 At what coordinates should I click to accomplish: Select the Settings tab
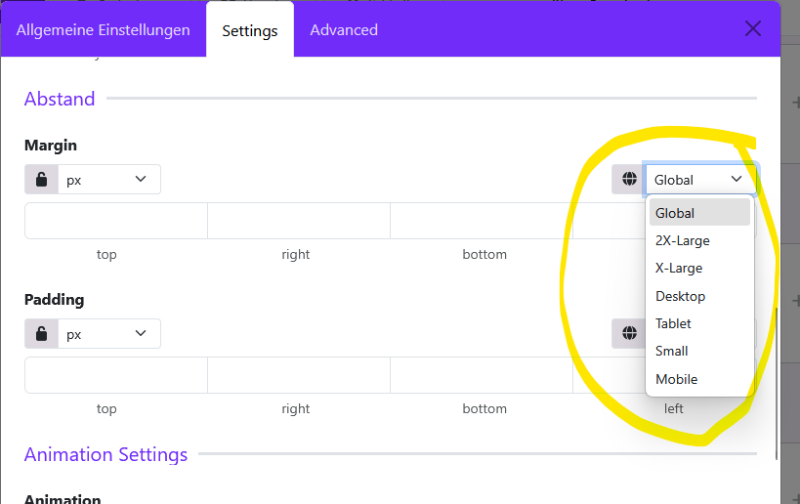pos(250,31)
